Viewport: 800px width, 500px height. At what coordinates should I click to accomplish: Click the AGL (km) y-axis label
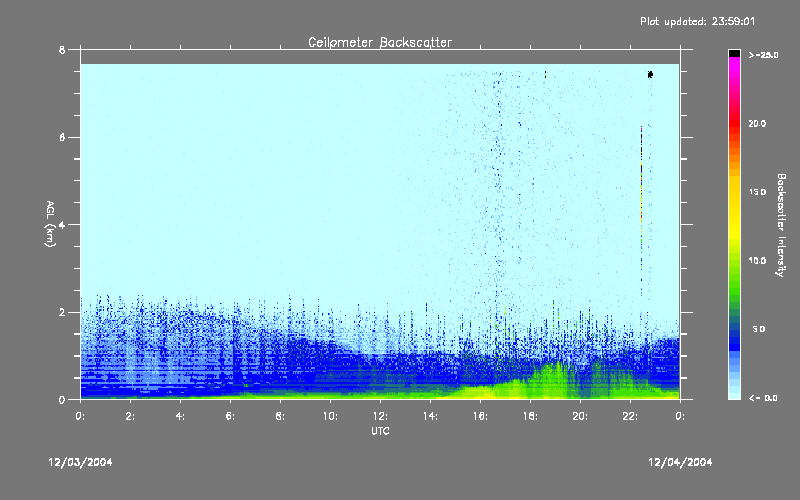50,223
